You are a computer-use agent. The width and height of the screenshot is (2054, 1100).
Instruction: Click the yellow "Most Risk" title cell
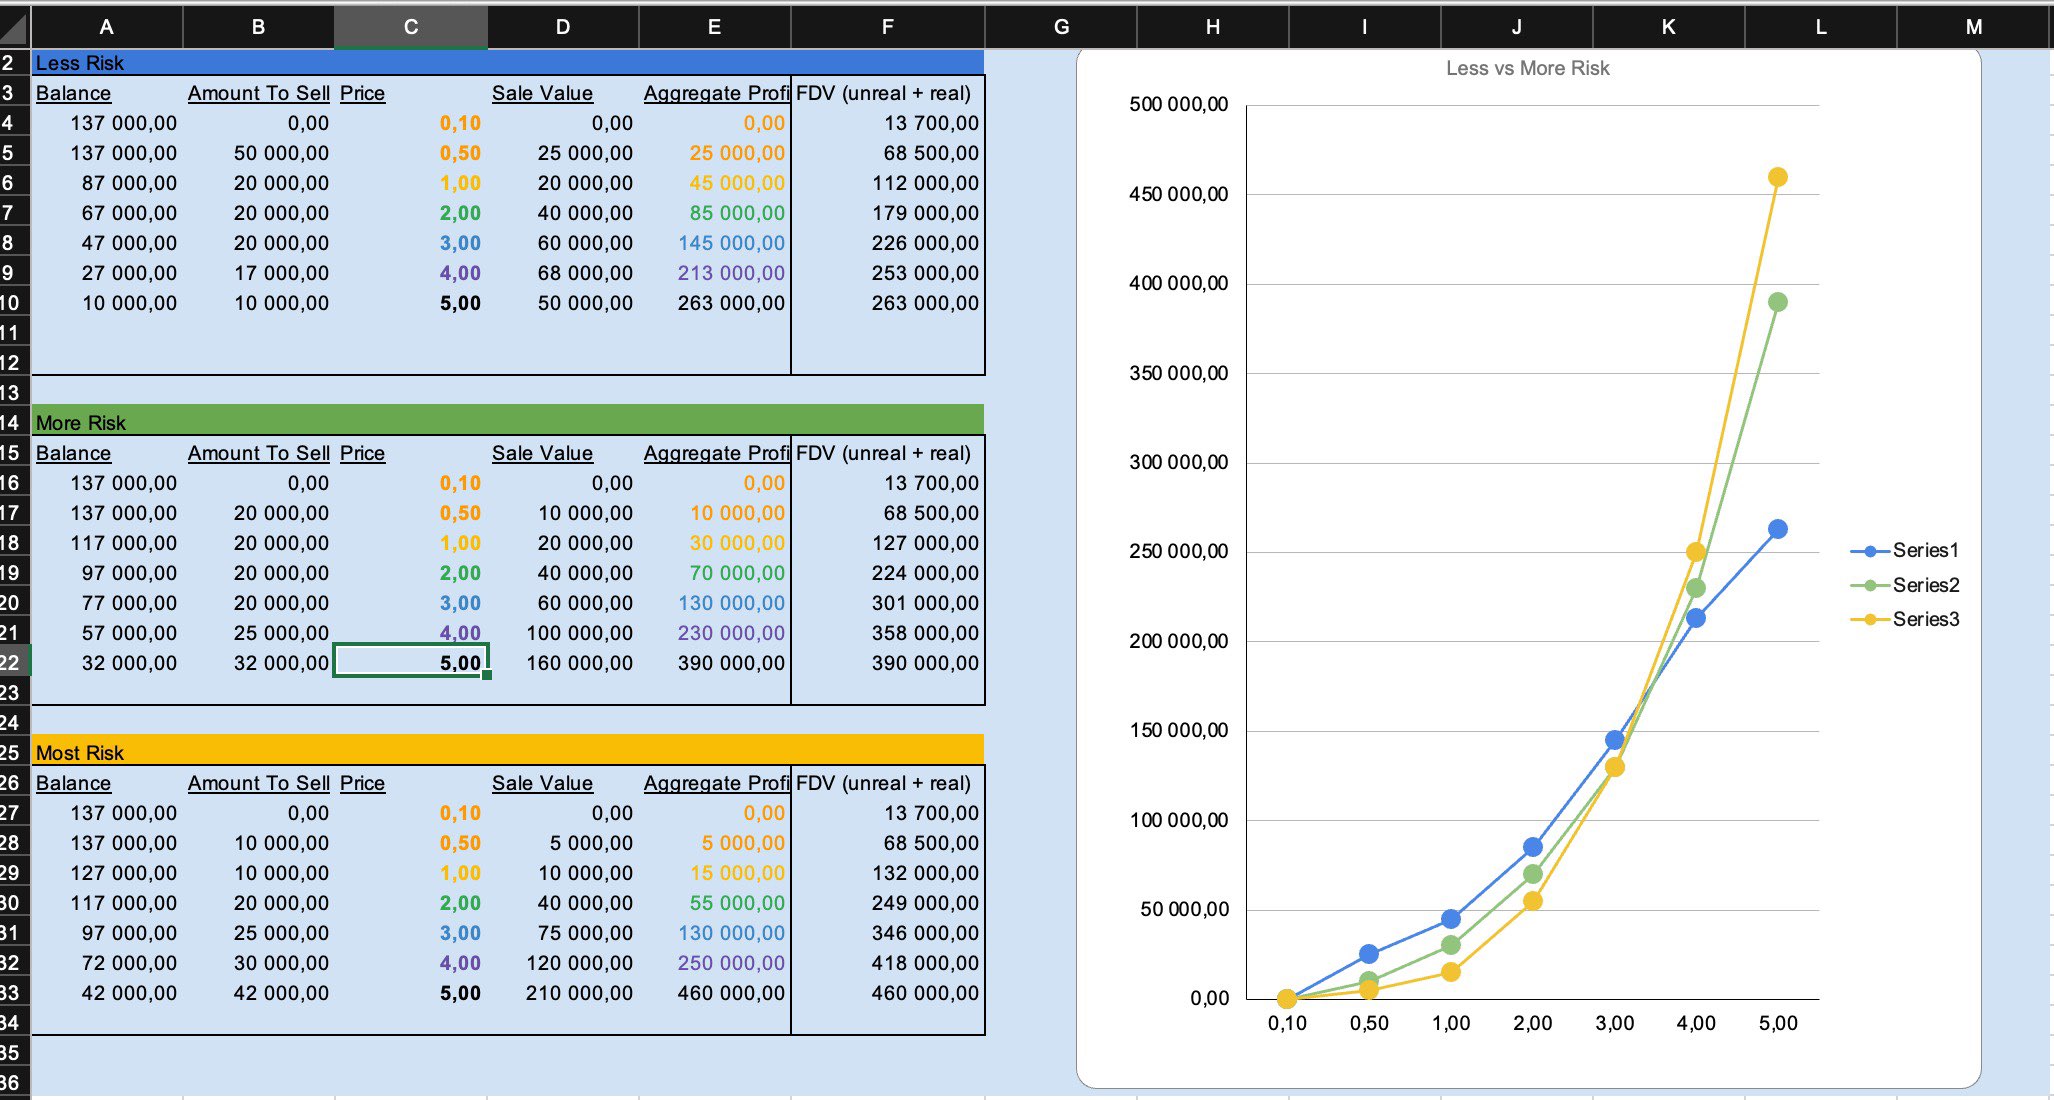[80, 753]
